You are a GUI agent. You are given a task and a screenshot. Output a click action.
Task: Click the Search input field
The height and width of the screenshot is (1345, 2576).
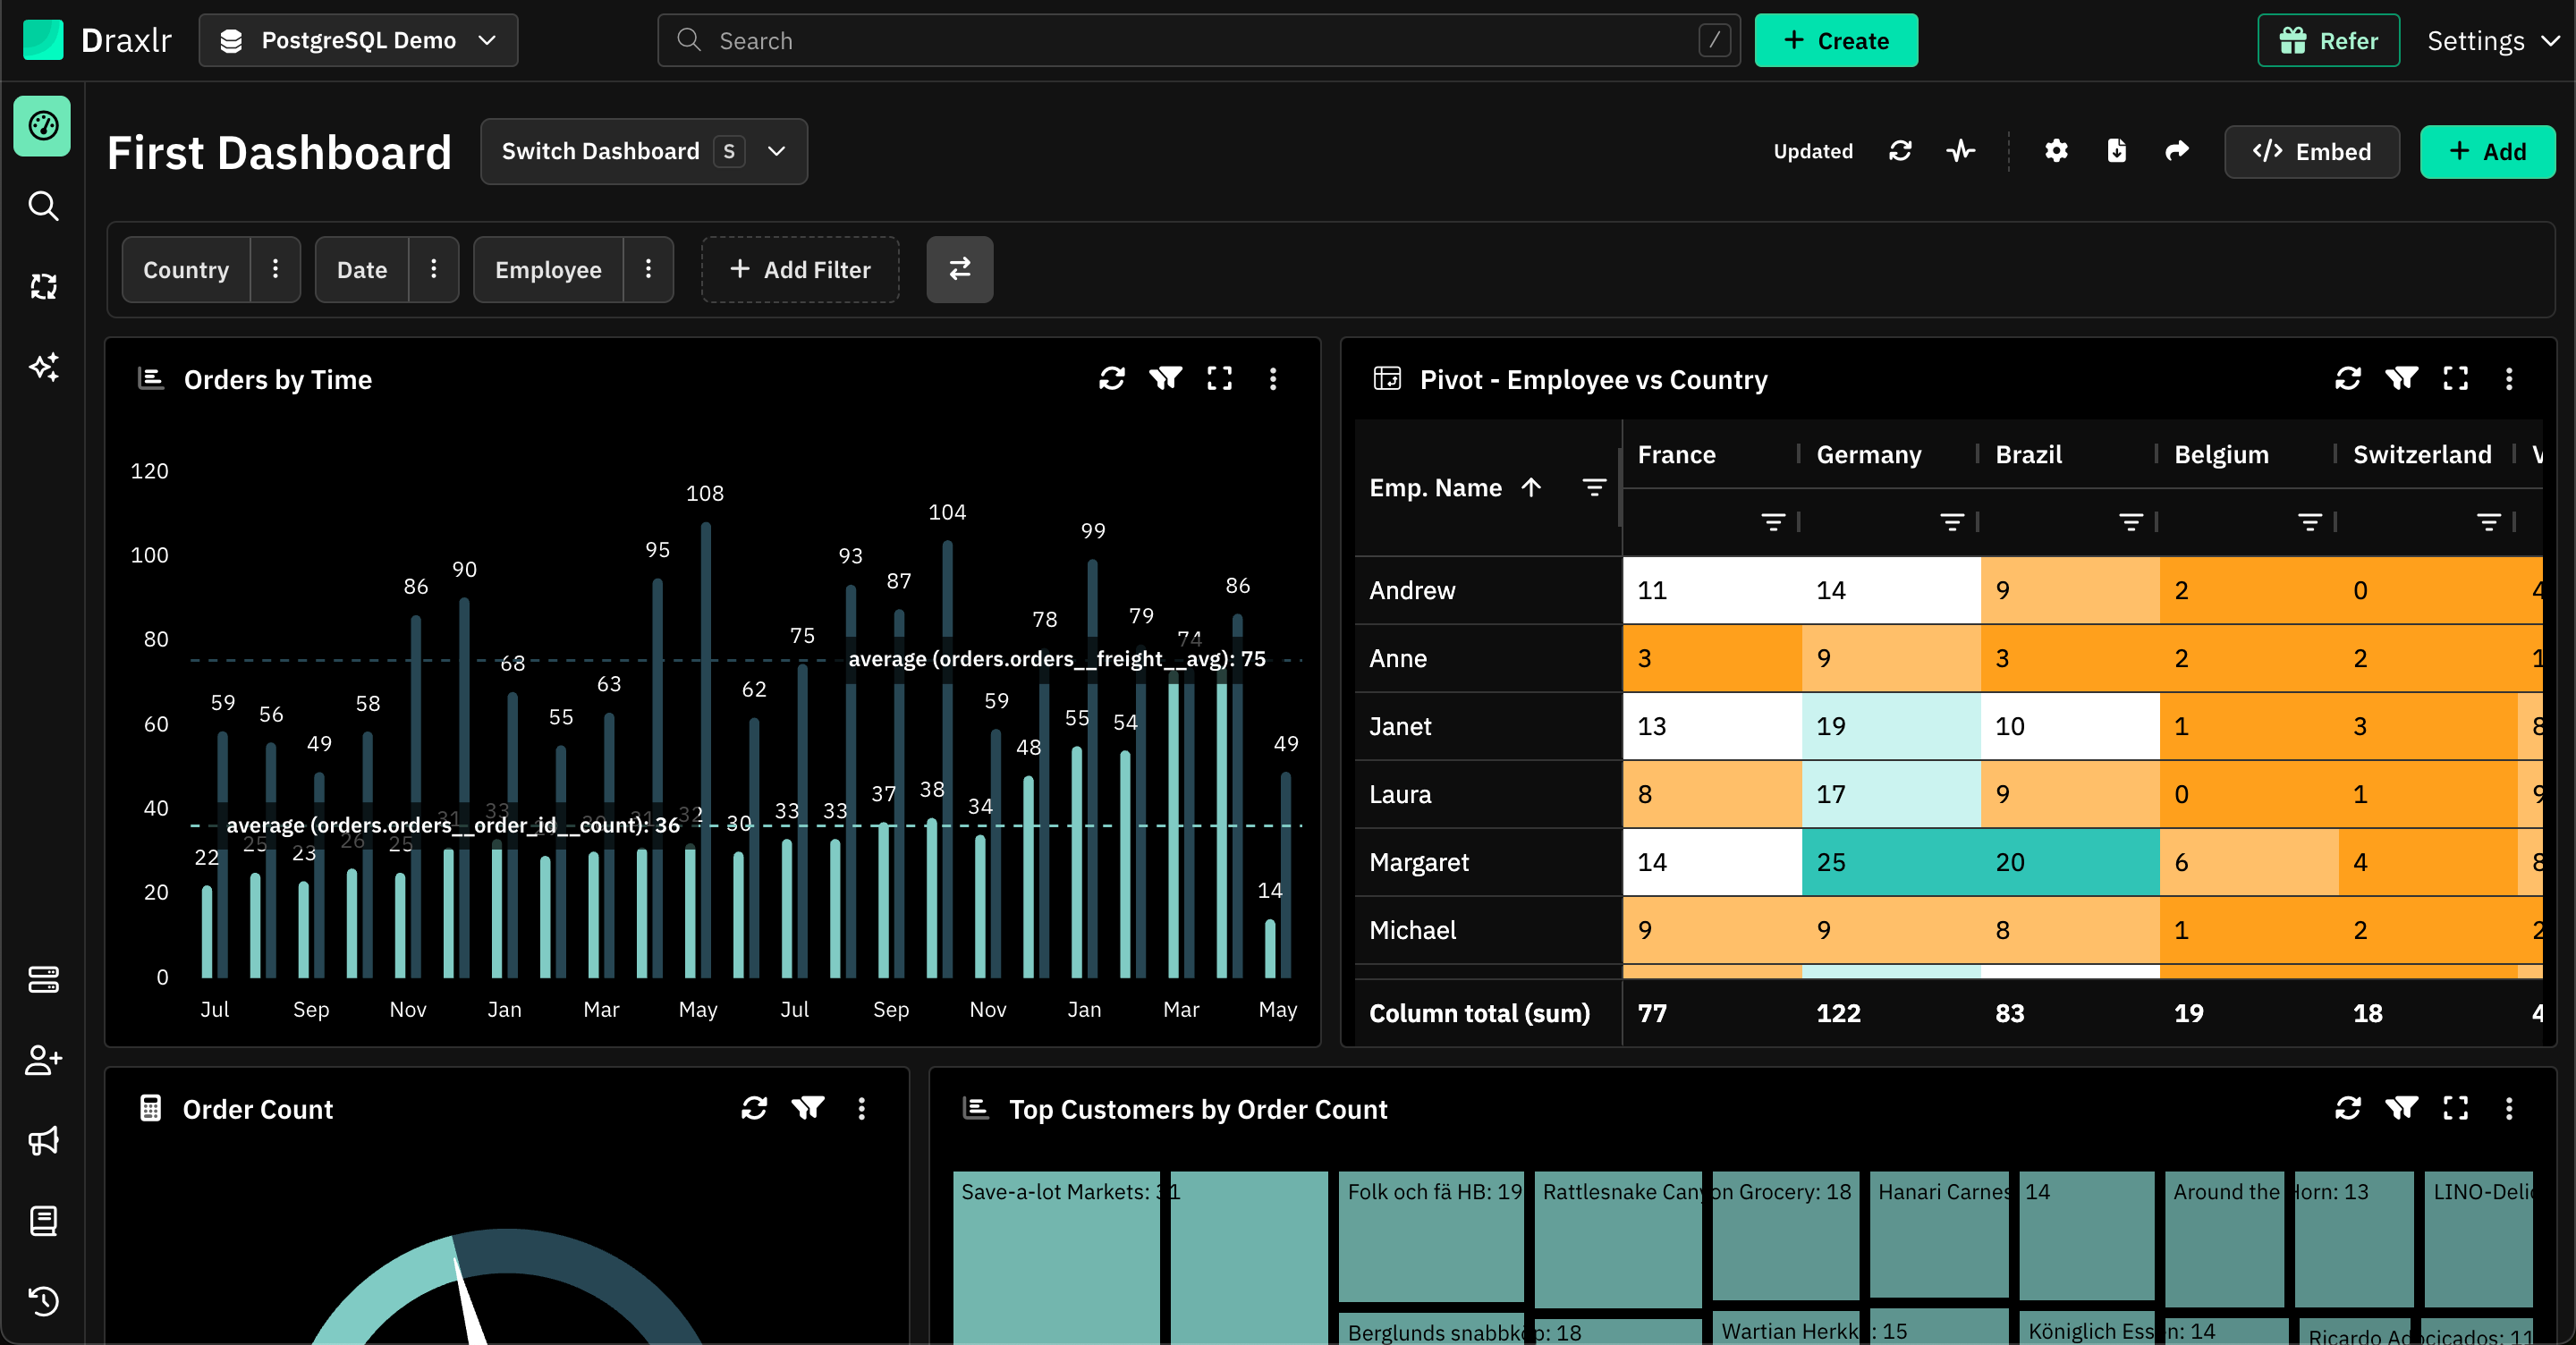(x=1198, y=40)
